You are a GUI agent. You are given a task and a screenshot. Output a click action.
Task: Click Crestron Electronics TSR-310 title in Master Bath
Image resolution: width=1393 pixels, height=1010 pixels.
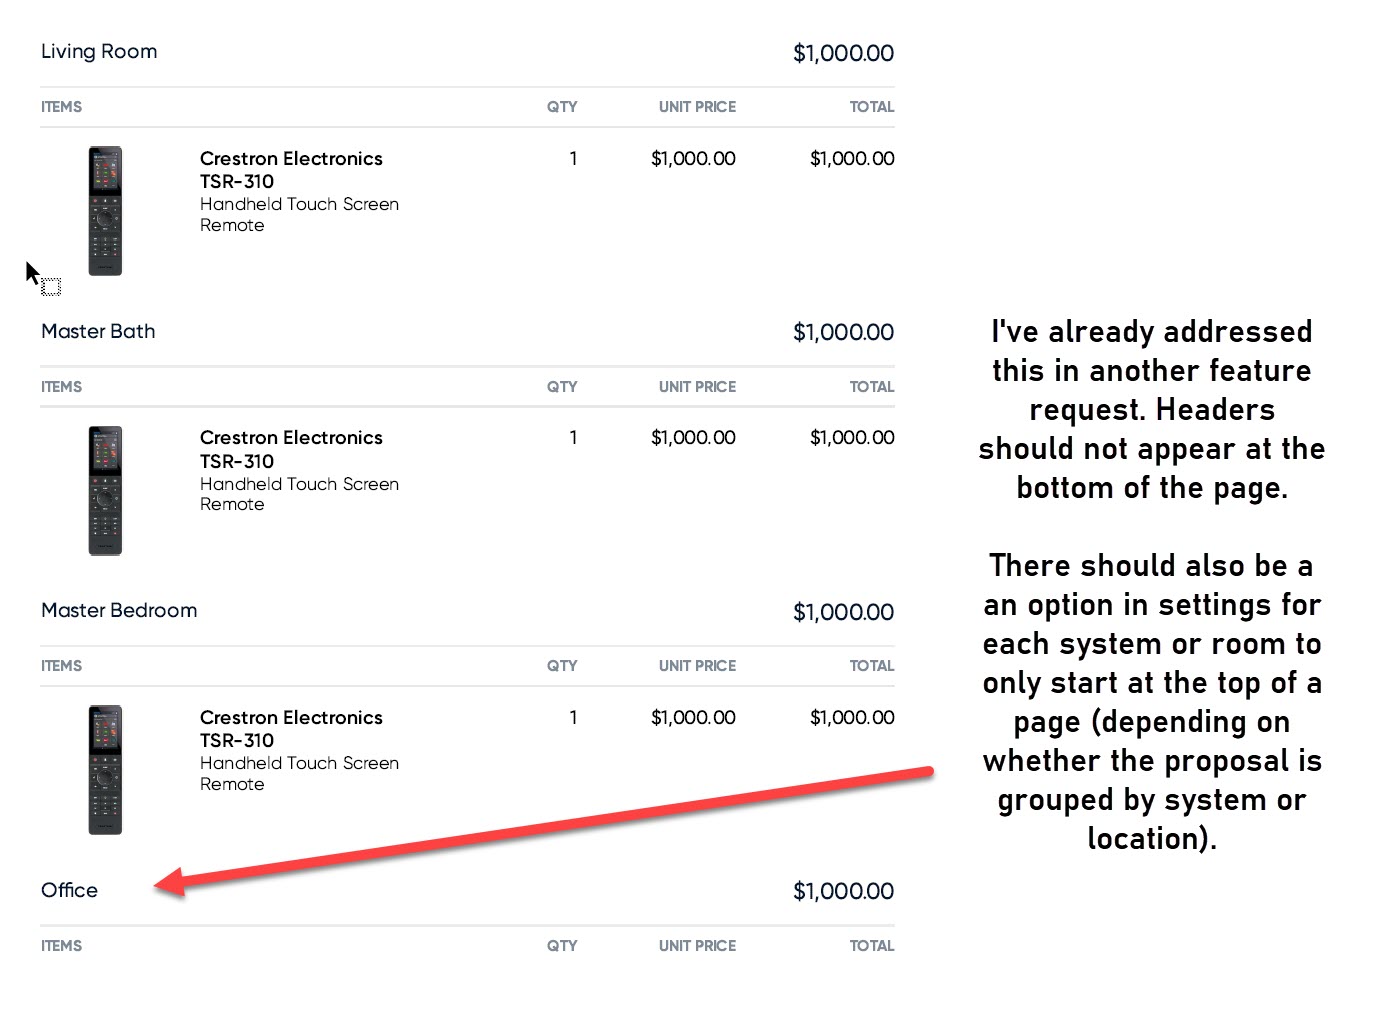pos(291,449)
